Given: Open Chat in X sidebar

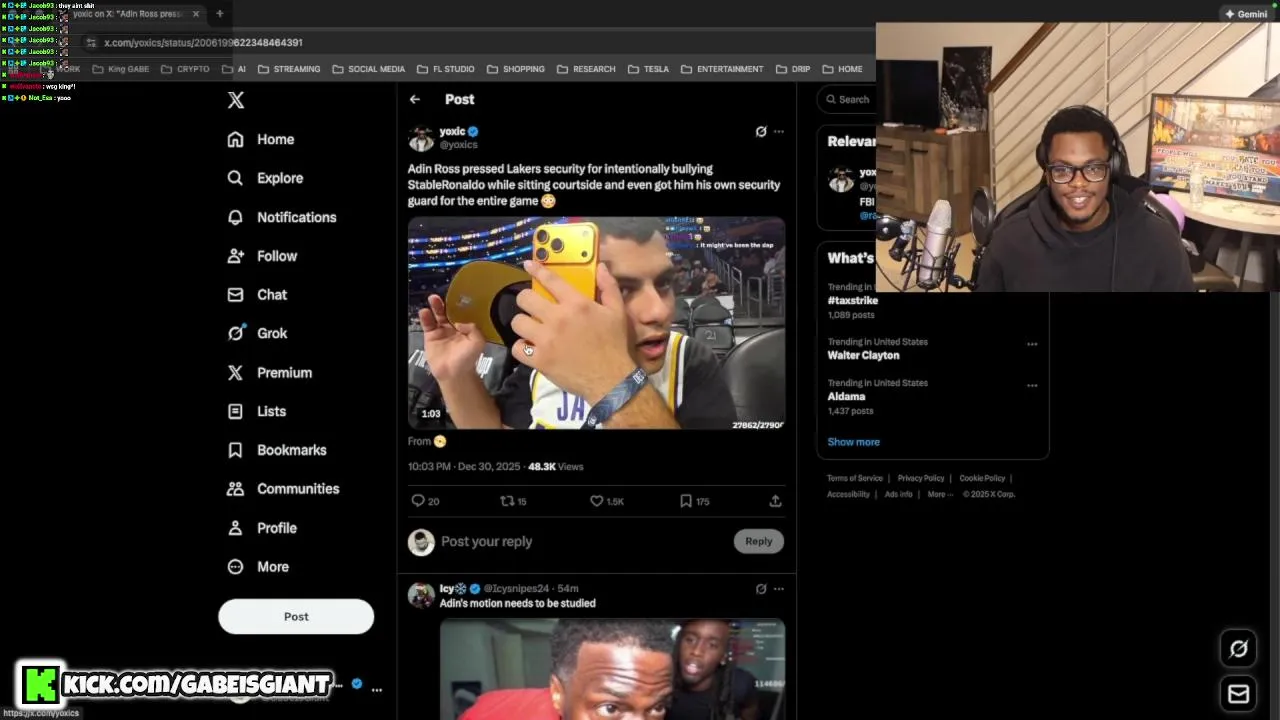Looking at the screenshot, I should coord(257,295).
